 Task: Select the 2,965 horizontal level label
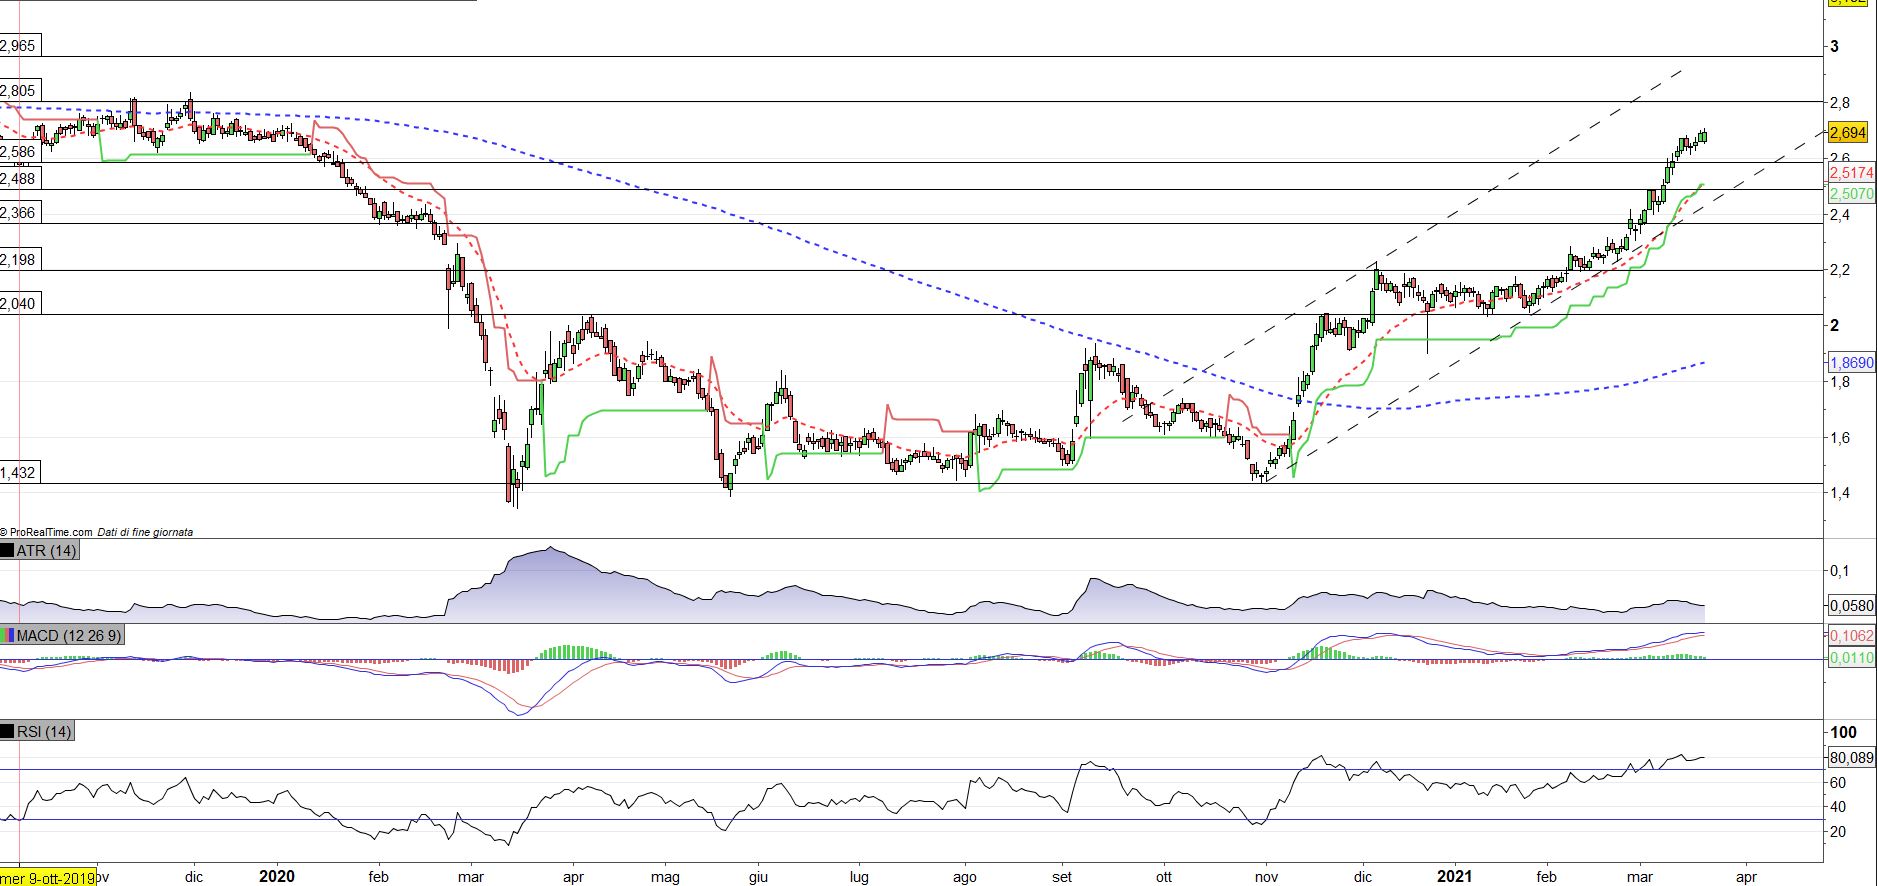point(18,46)
